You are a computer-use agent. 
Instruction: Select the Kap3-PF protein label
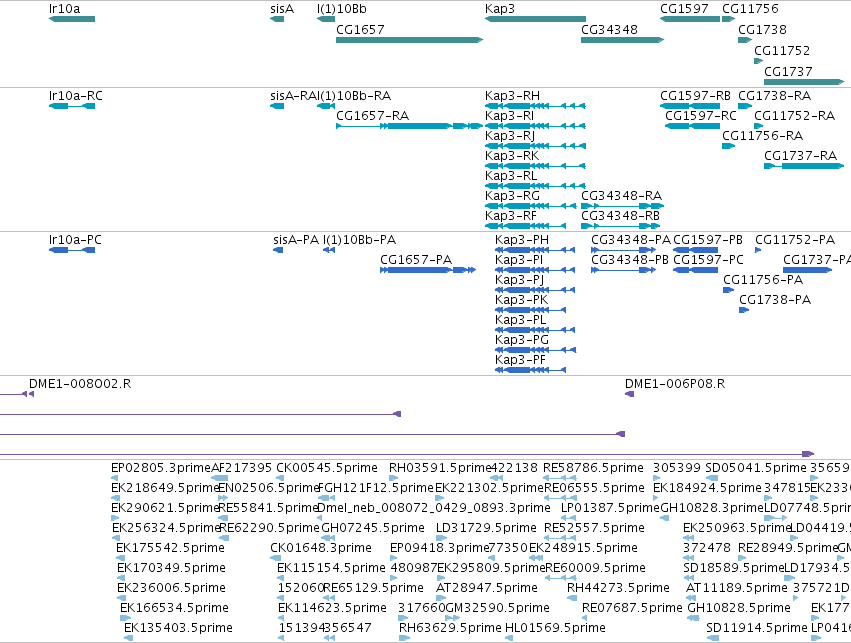[x=520, y=360]
